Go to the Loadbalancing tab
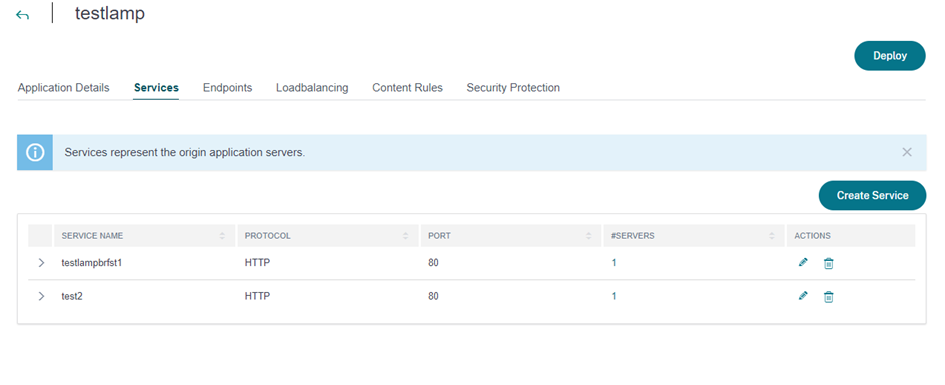The width and height of the screenshot is (945, 385). [312, 88]
